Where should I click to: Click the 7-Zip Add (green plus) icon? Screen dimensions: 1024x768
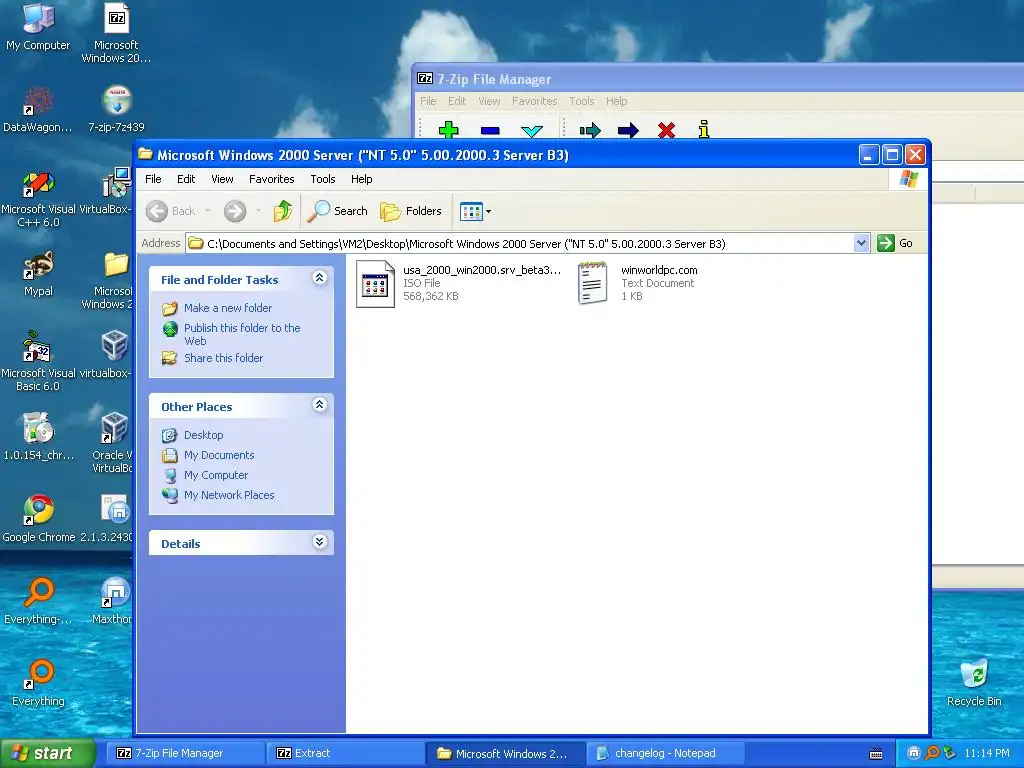tap(449, 129)
